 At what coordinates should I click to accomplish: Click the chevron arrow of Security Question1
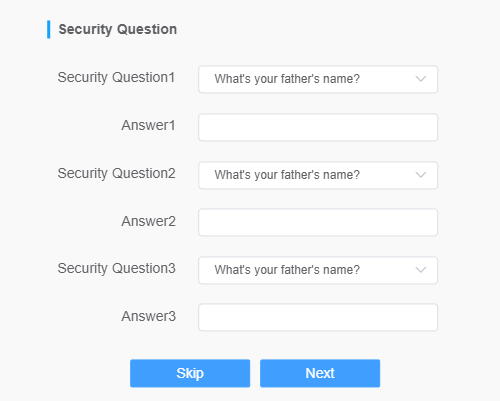[x=421, y=79]
